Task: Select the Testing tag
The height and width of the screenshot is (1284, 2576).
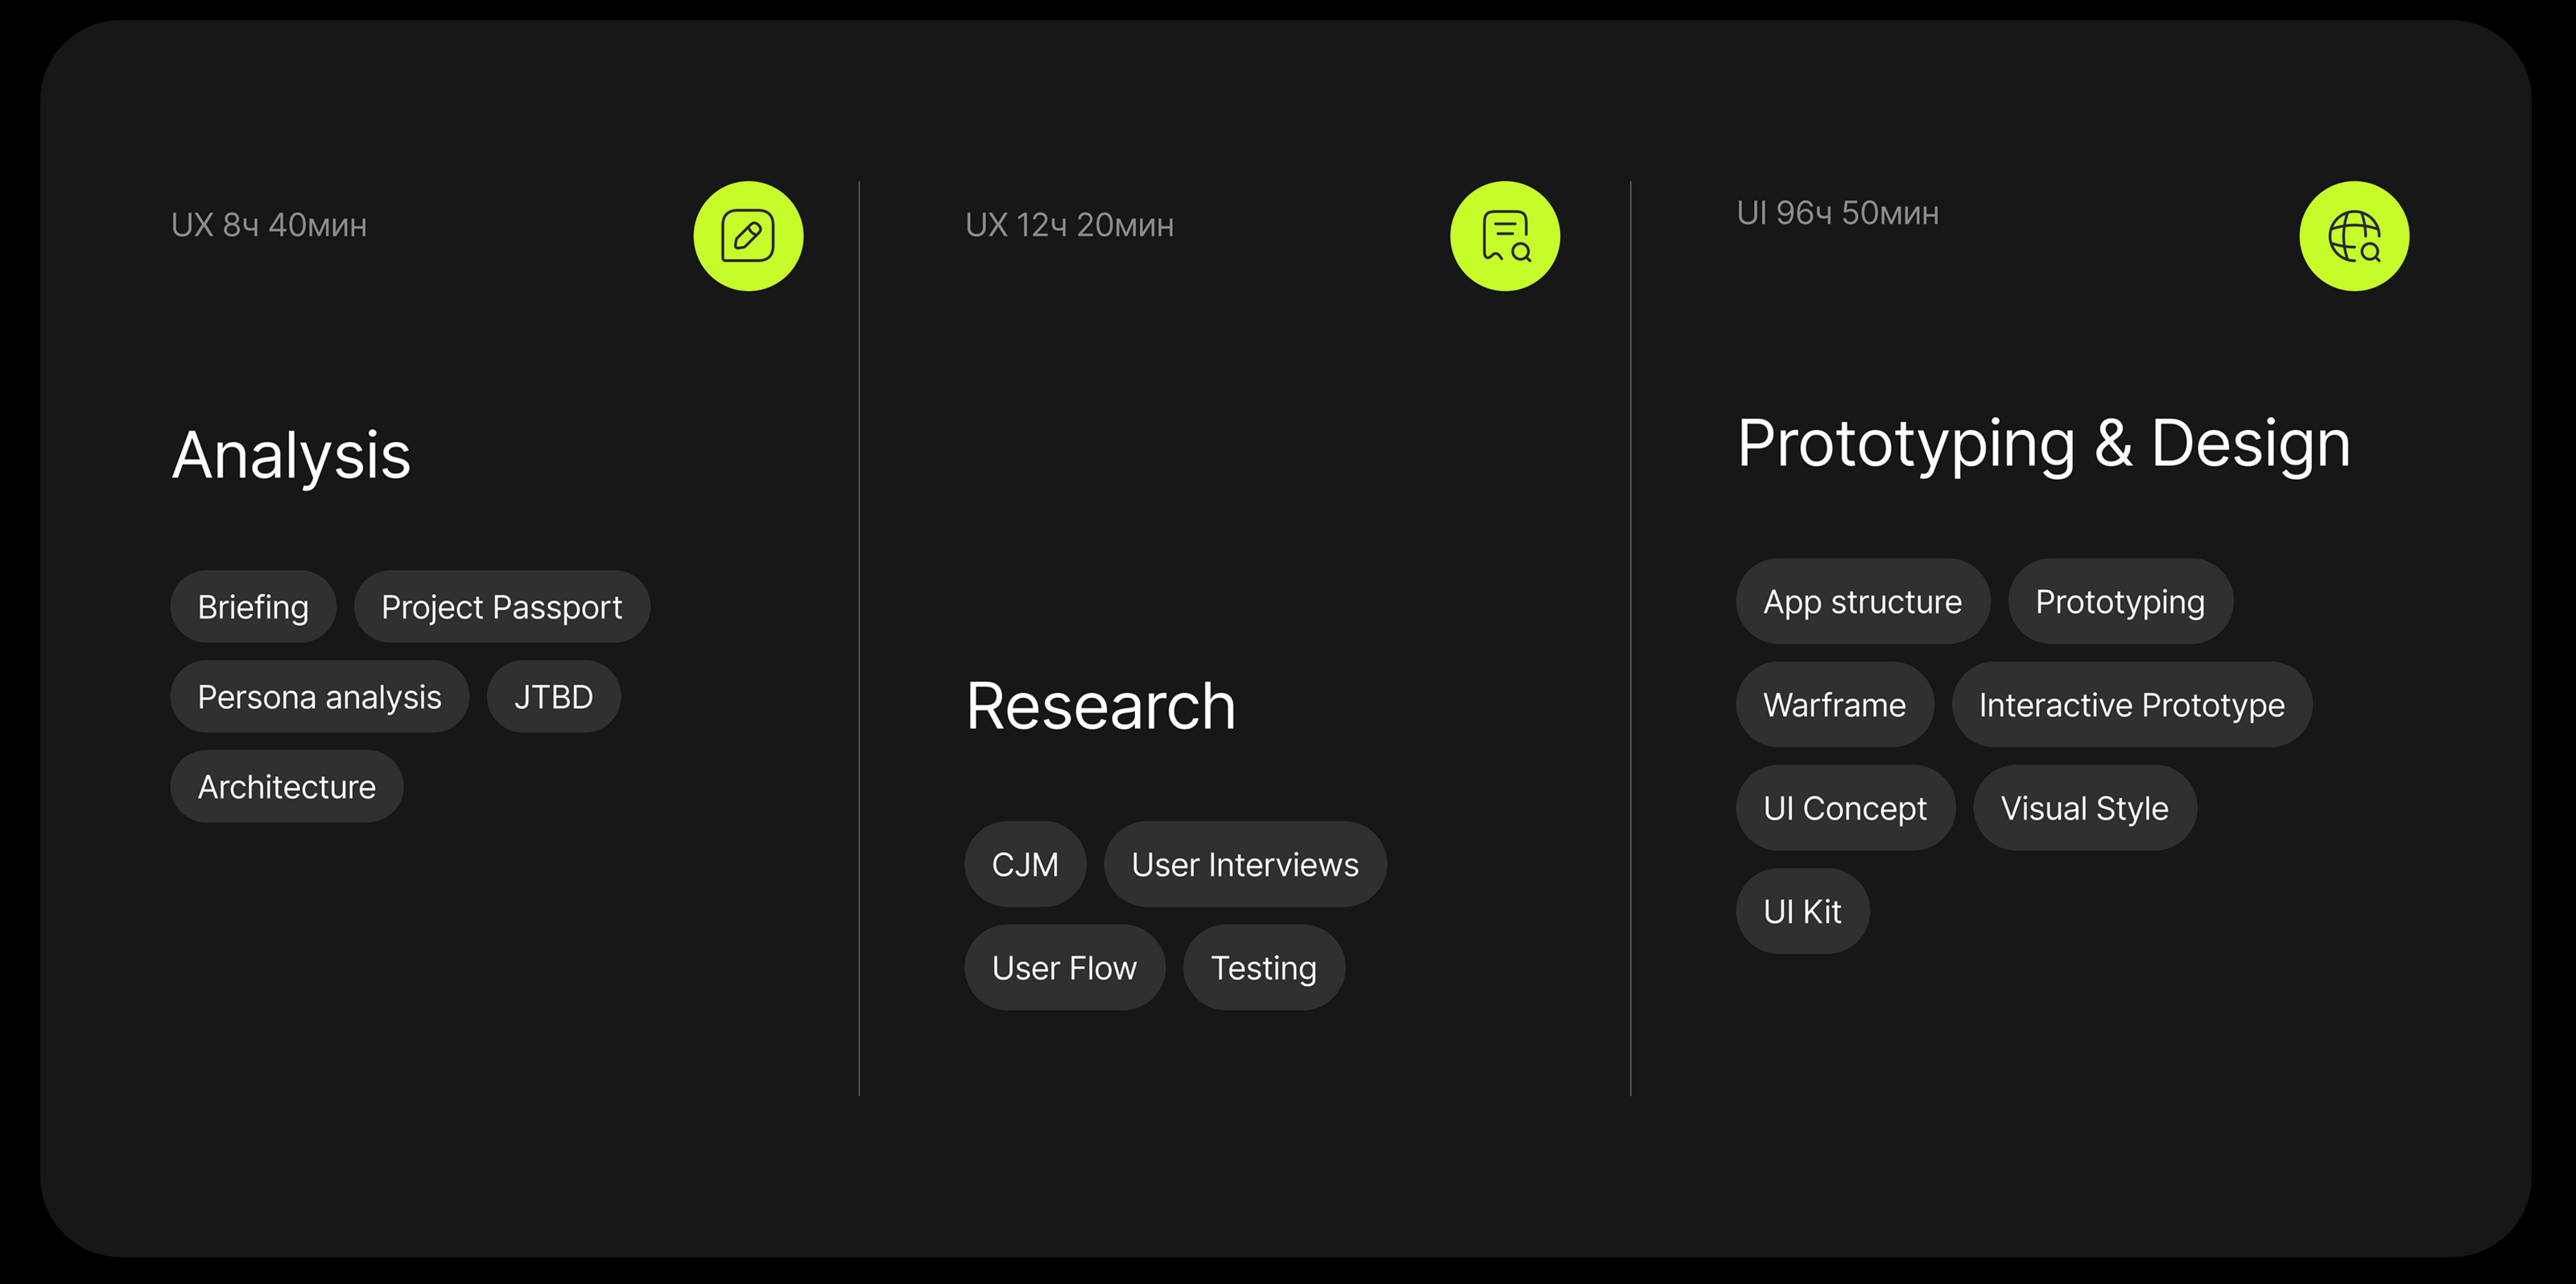Action: click(x=1263, y=967)
